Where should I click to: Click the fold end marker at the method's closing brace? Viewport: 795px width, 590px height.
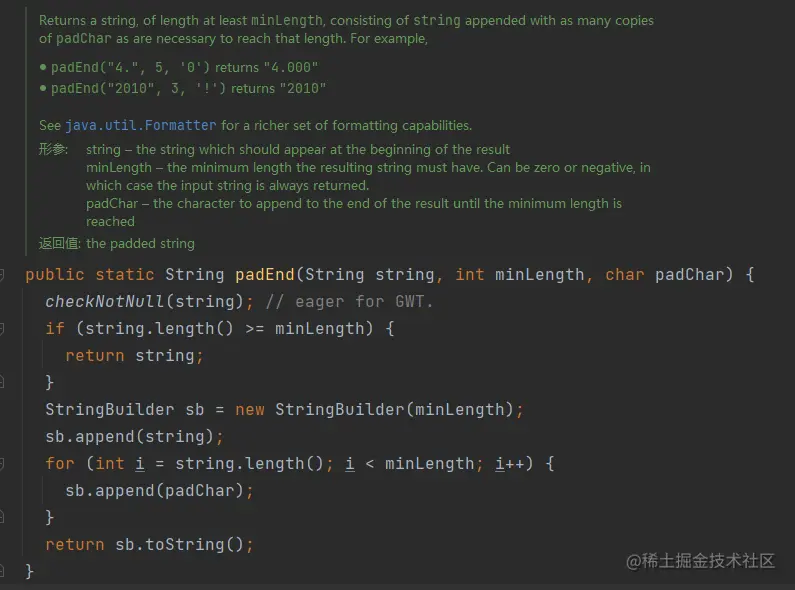point(2,571)
